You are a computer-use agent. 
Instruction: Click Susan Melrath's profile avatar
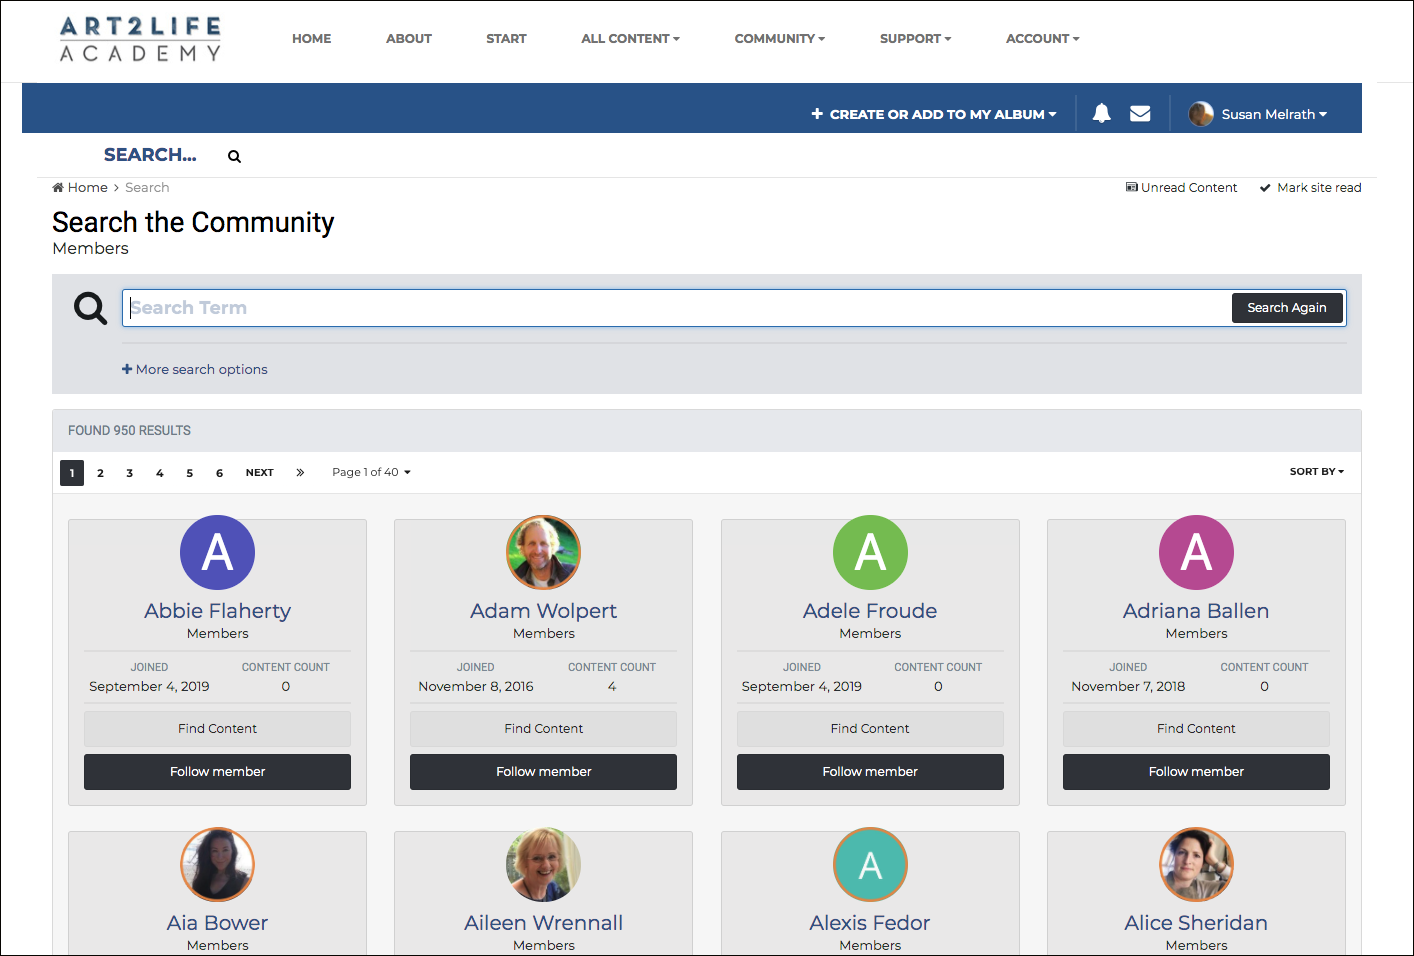[x=1201, y=114]
